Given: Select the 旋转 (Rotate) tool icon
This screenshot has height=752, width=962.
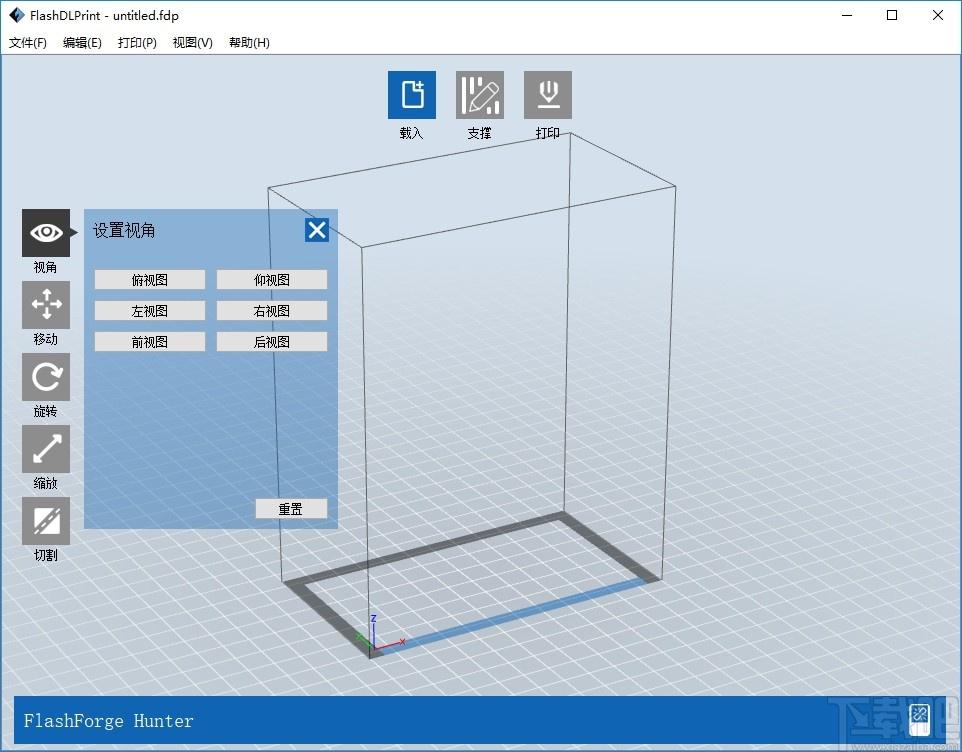Looking at the screenshot, I should 46,377.
